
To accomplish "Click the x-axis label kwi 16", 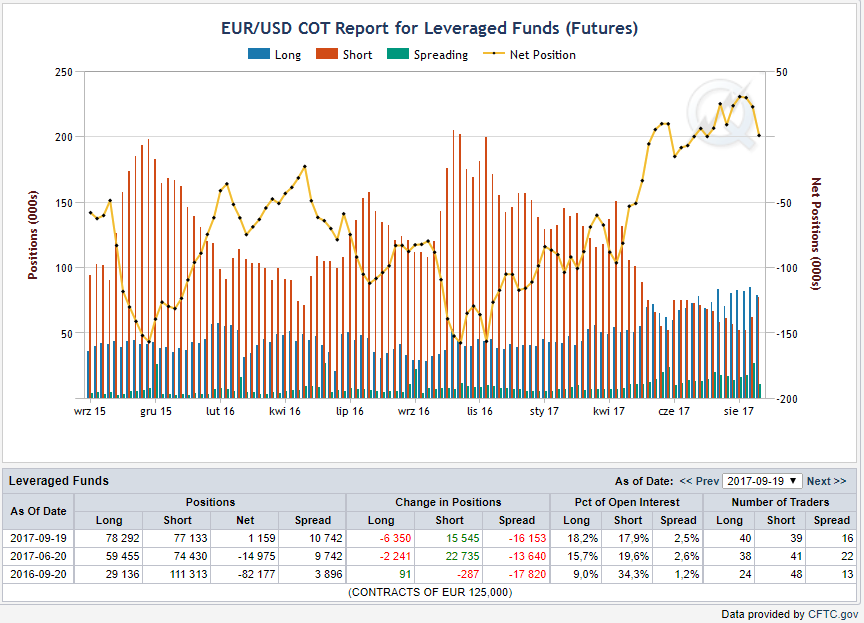I will coord(284,411).
